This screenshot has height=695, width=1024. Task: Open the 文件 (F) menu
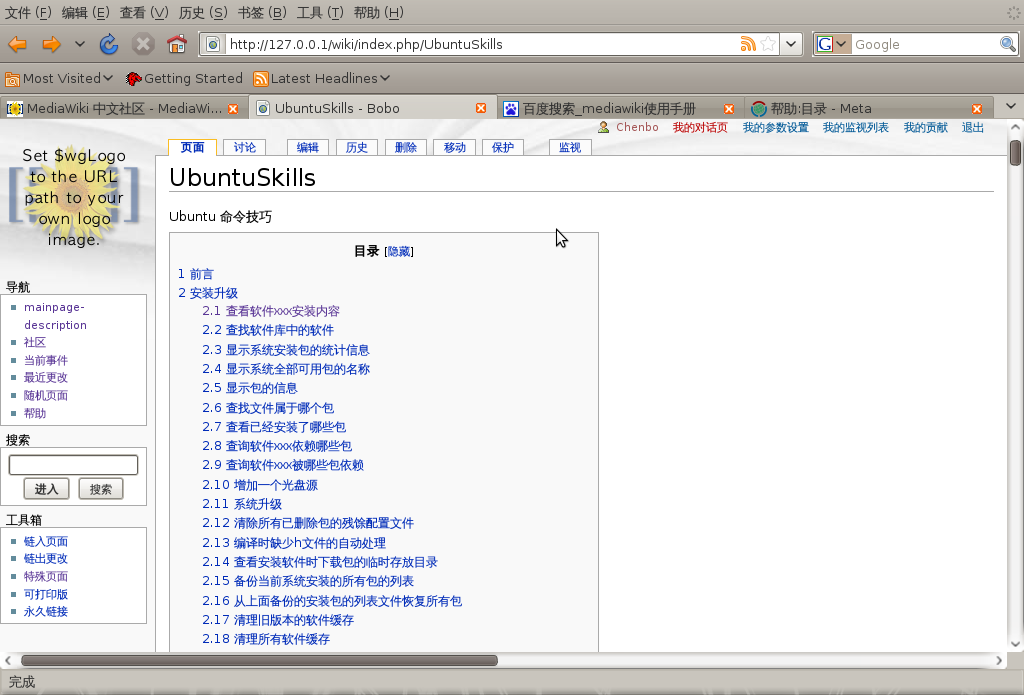28,12
